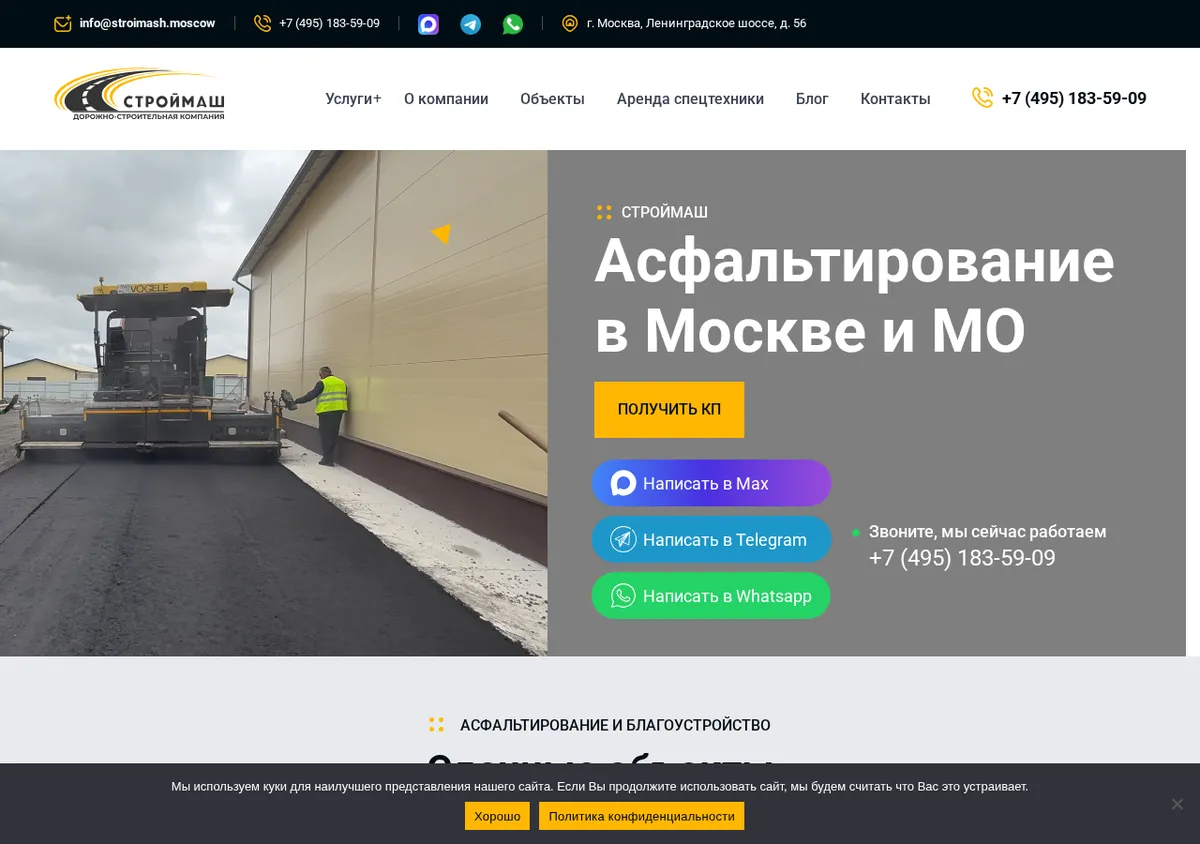Open the О компании menu item
Screen dimensions: 1200x844
446,99
